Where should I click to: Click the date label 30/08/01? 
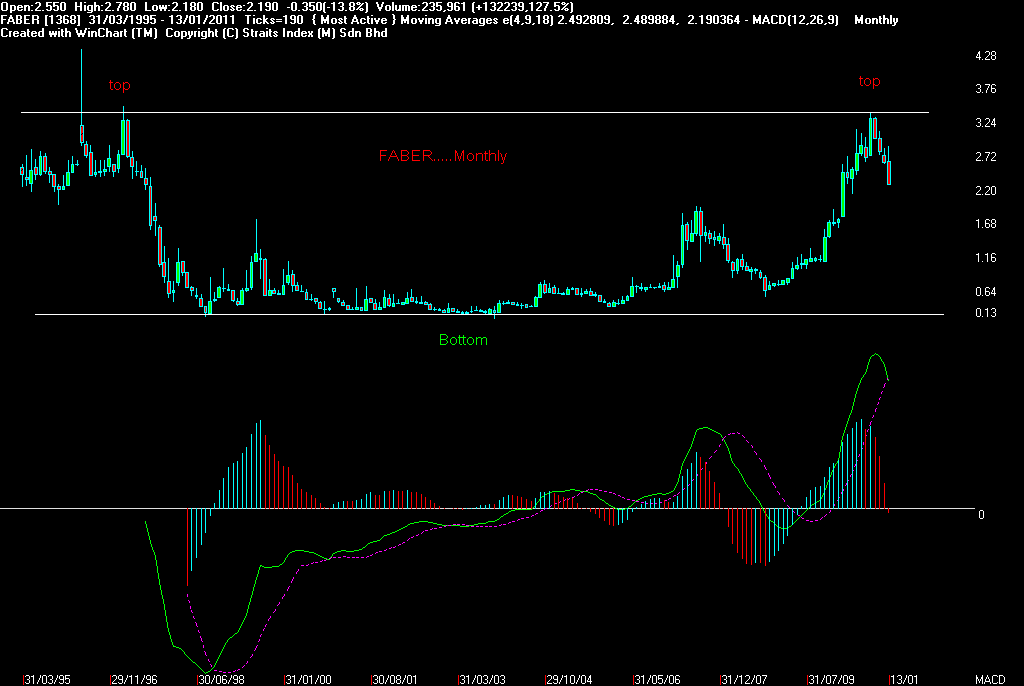(394, 679)
